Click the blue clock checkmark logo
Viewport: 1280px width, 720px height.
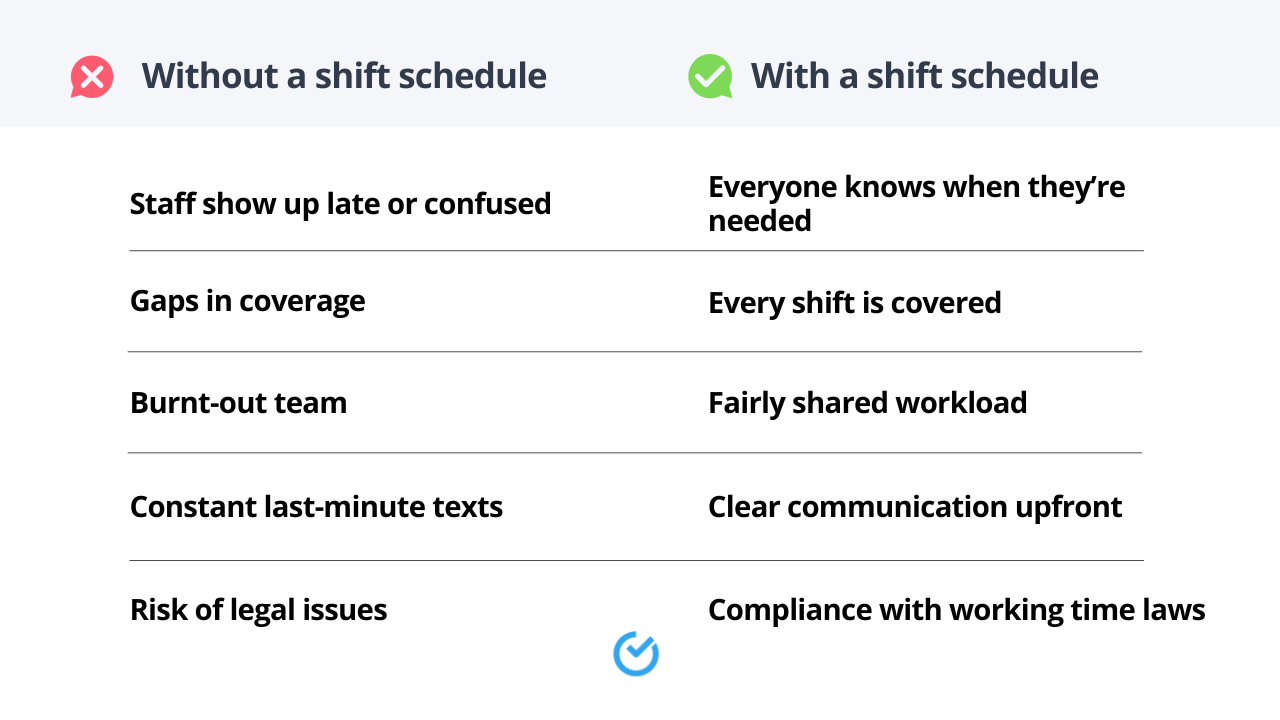pos(636,654)
